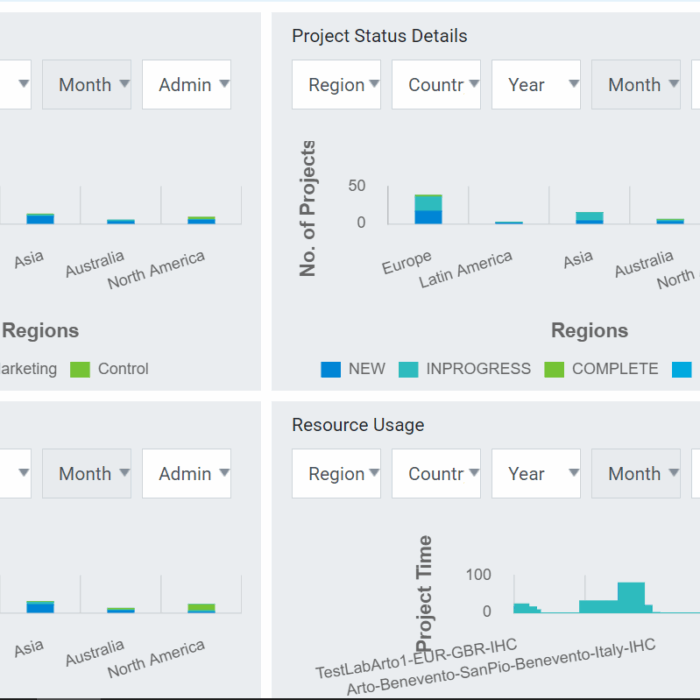Click the Project Status Details panel title
This screenshot has height=700, width=700.
[x=379, y=36]
